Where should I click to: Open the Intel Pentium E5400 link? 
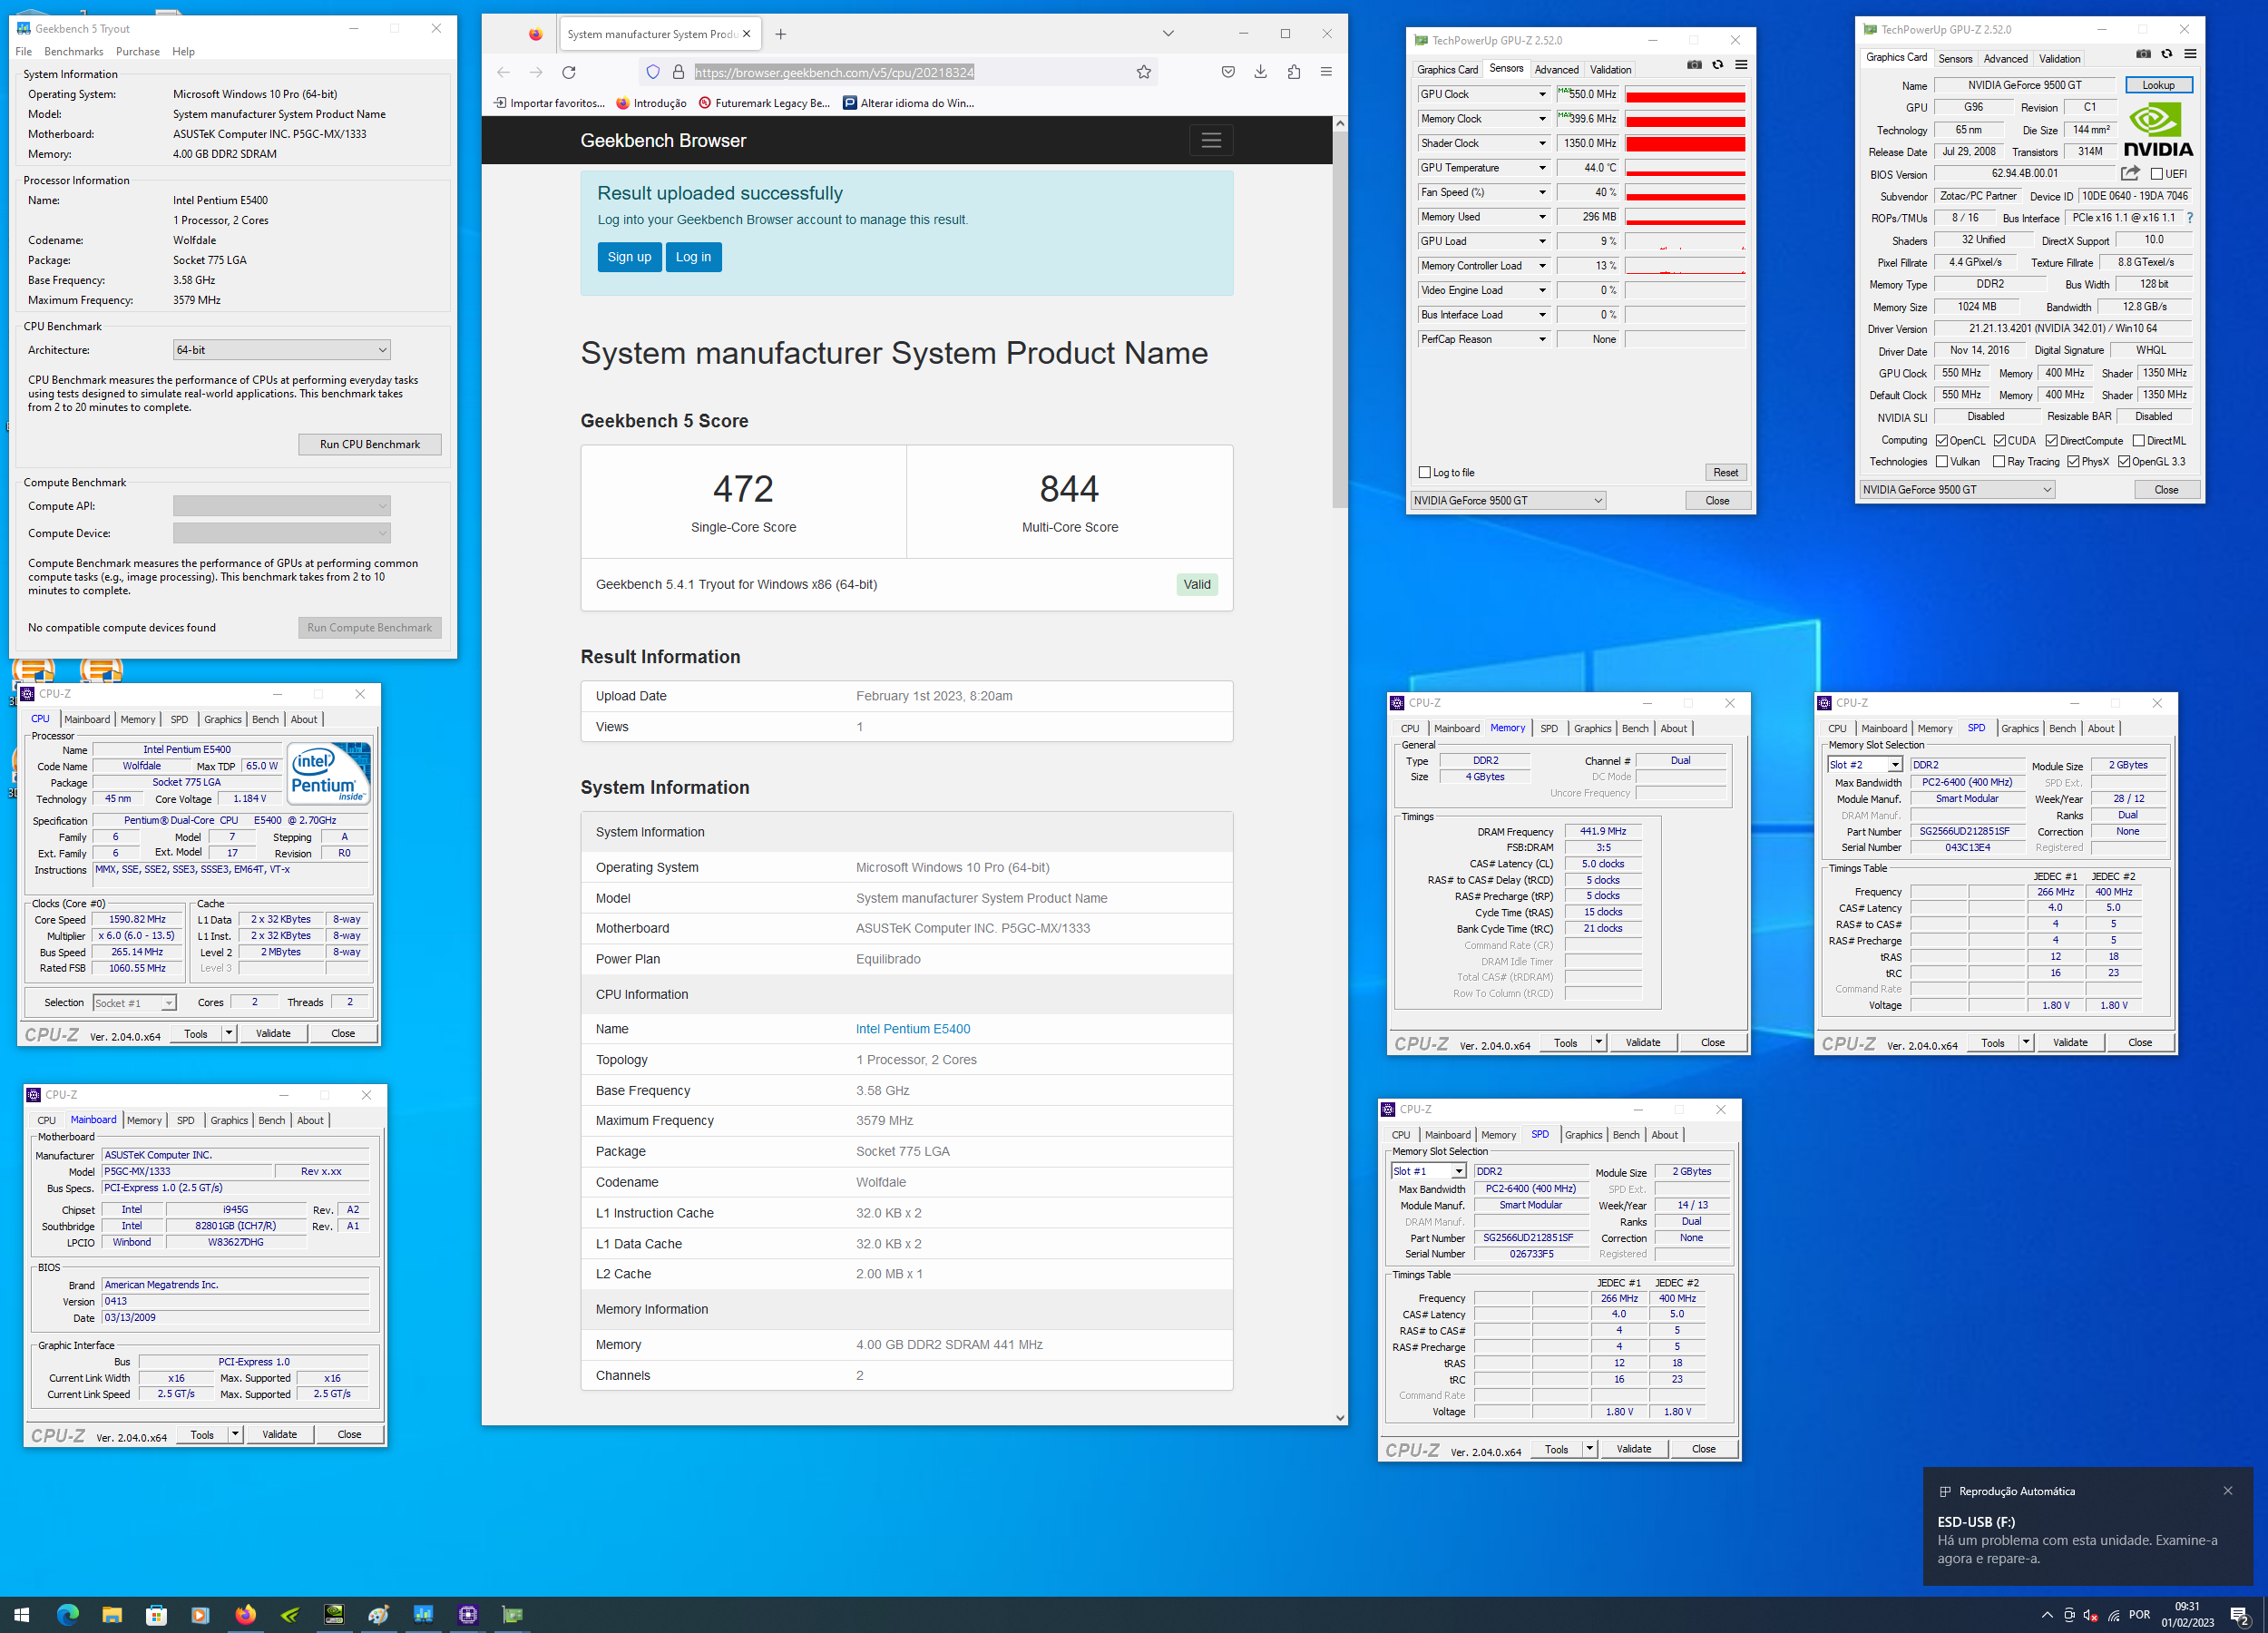[x=912, y=1029]
